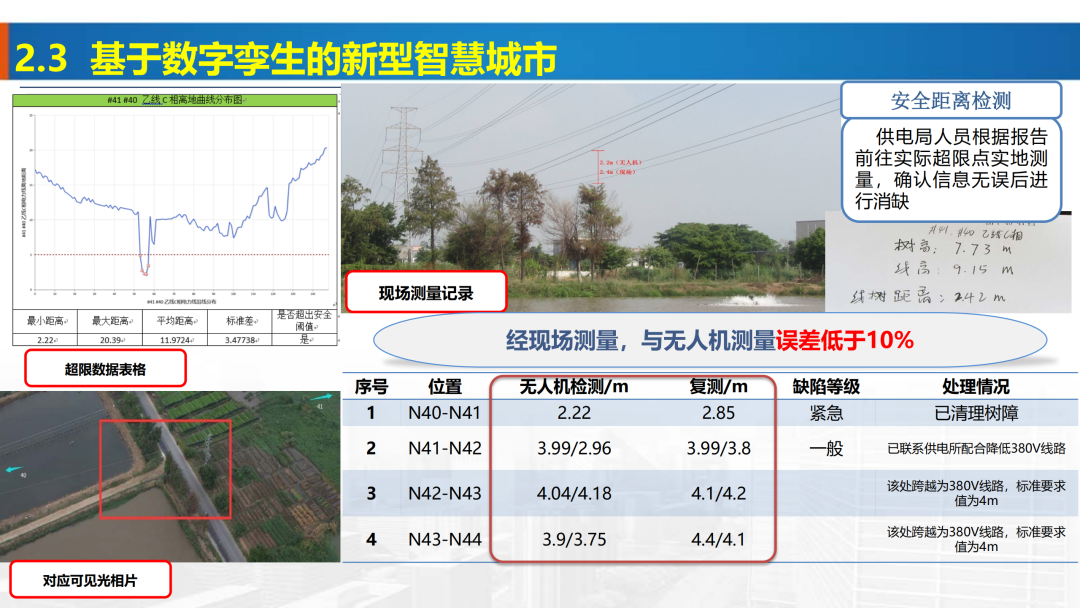Click the '3.99/2.96' drone detection cell

(x=574, y=448)
